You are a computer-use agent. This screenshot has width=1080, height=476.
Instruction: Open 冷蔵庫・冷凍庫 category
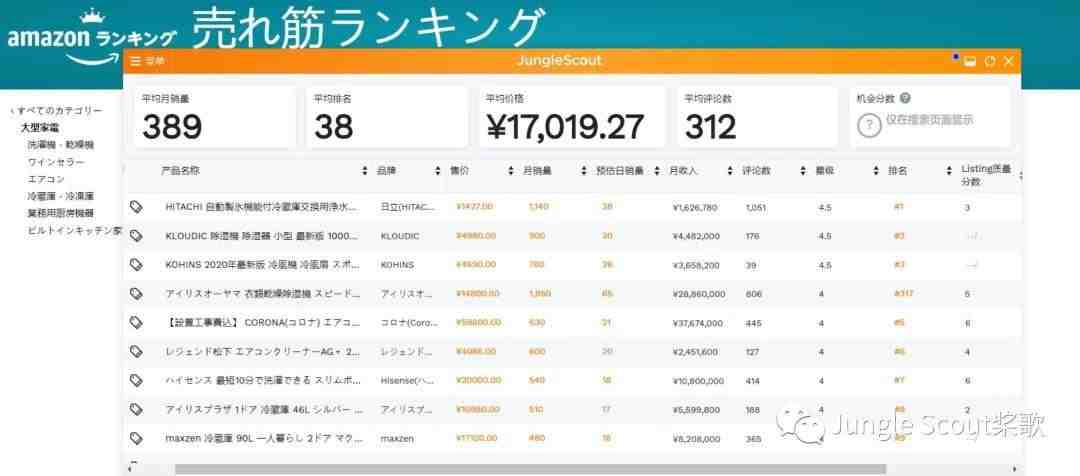(x=61, y=196)
